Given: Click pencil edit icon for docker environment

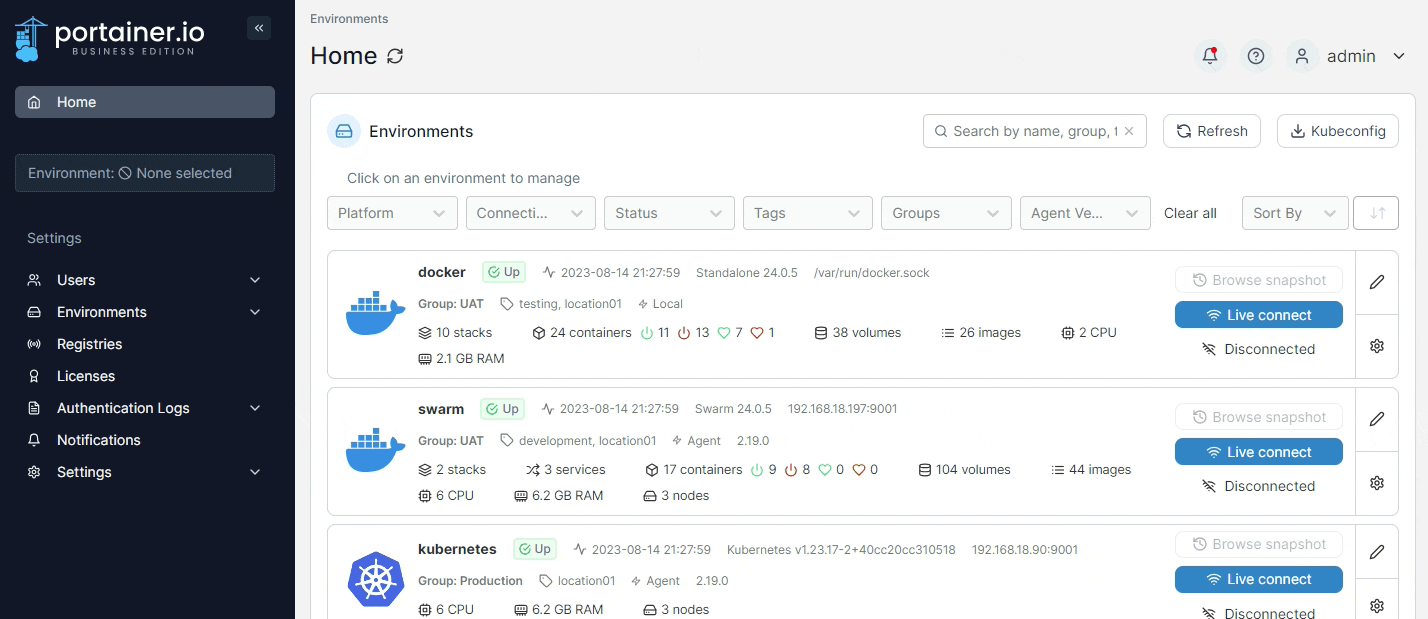Looking at the screenshot, I should pos(1377,282).
